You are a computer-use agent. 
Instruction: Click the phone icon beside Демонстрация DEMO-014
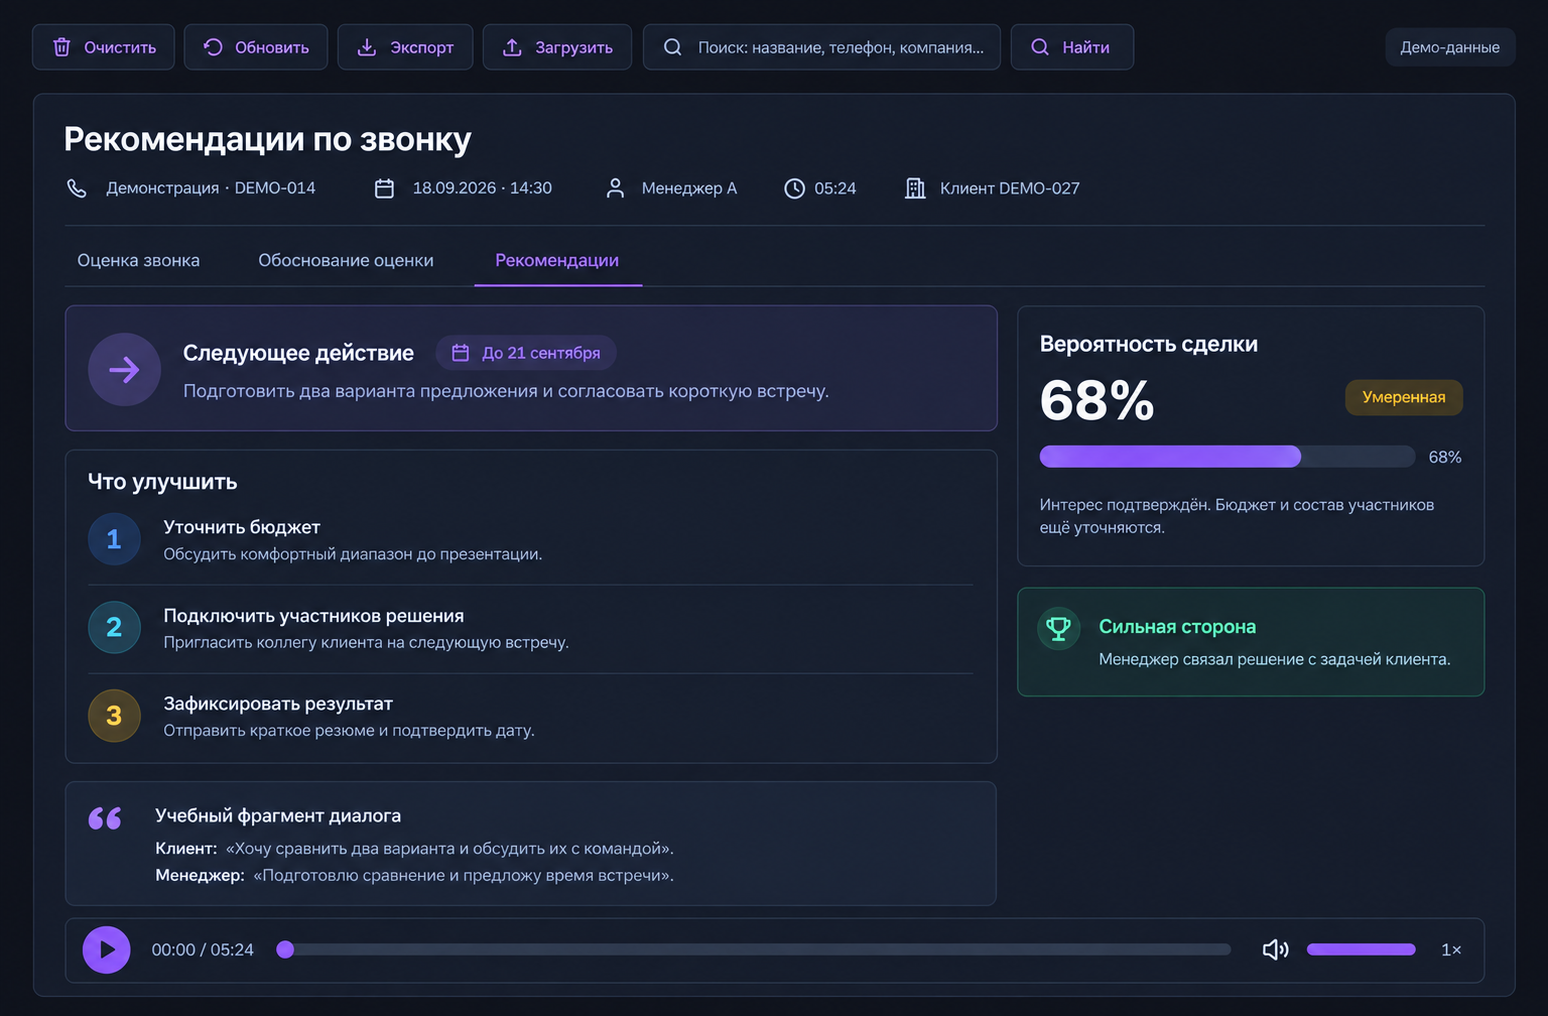[x=77, y=188]
